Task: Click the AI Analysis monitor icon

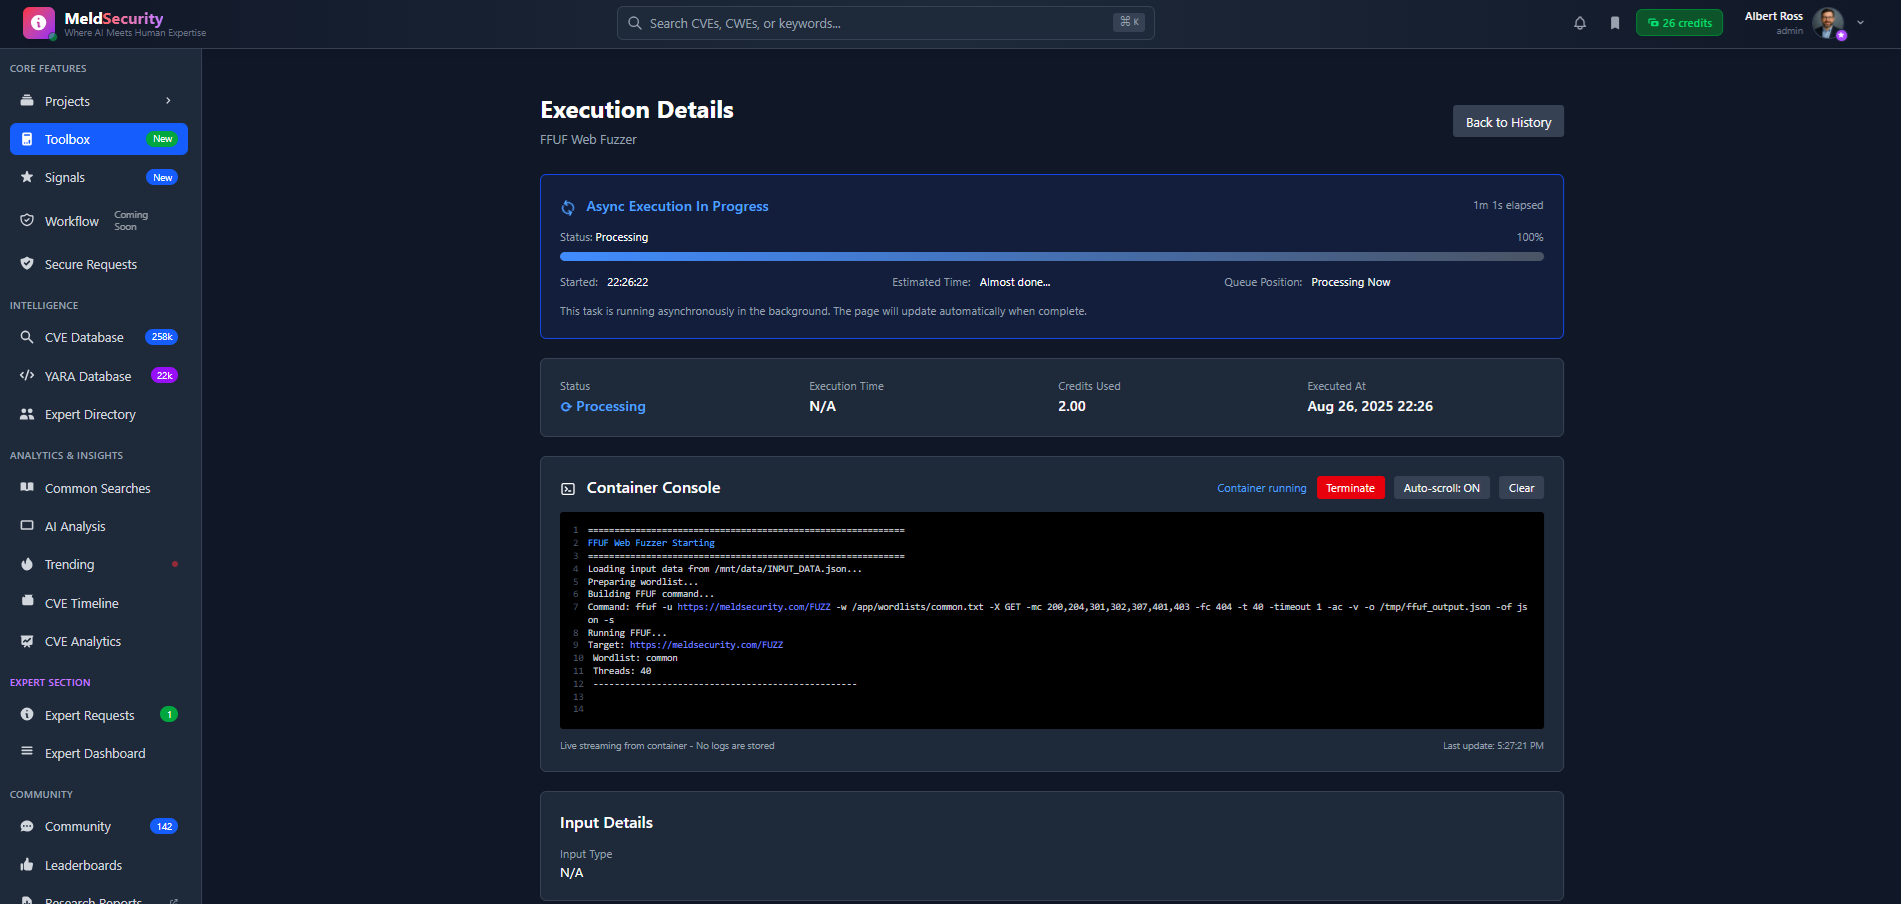Action: pyautogui.click(x=27, y=526)
